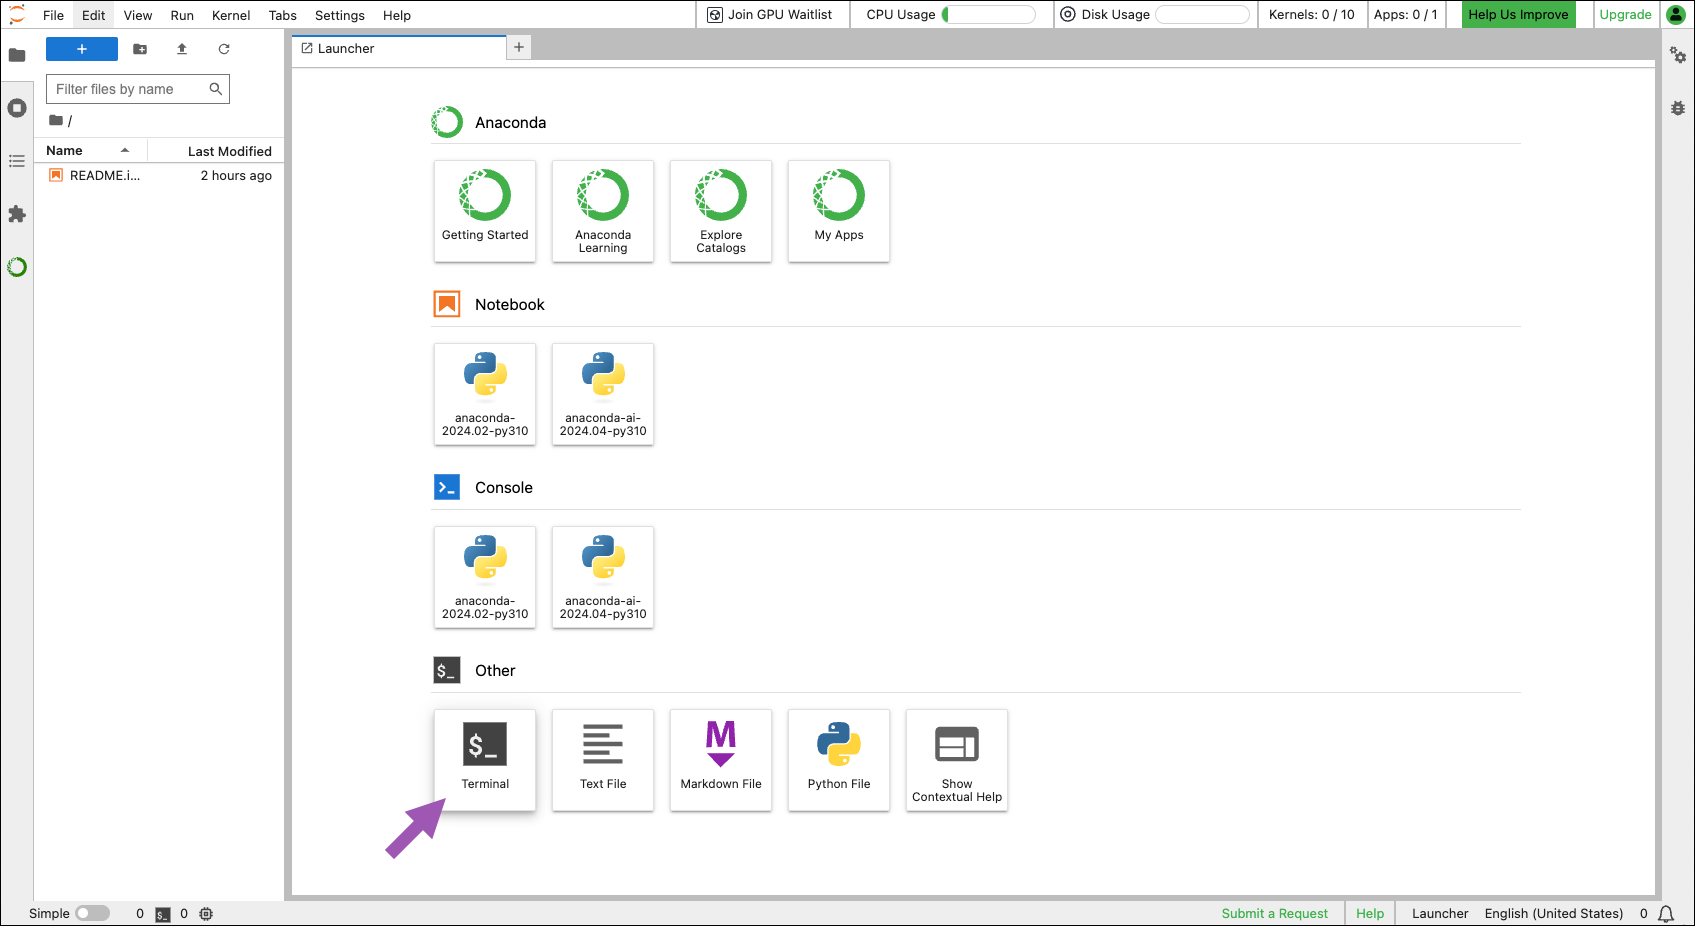The image size is (1695, 926).
Task: Open the Kernel menu
Action: coord(231,15)
